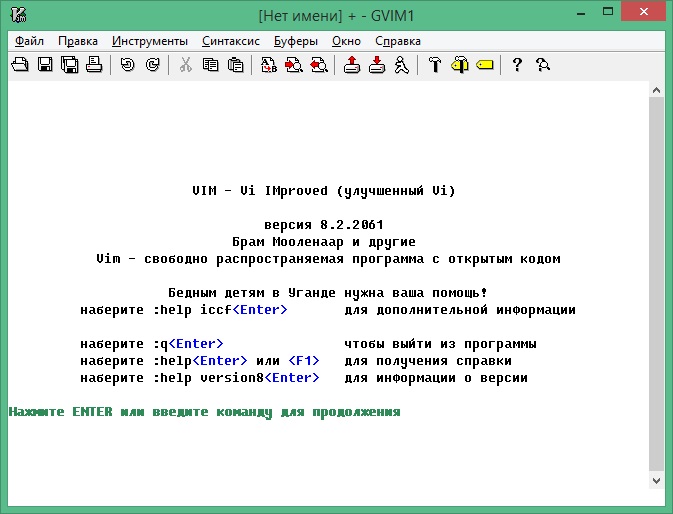Click 'для дополнительной информации' text

(460, 310)
